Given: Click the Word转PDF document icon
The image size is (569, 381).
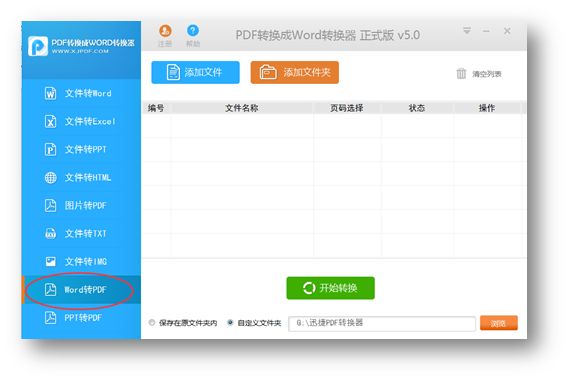Looking at the screenshot, I should coord(50,290).
